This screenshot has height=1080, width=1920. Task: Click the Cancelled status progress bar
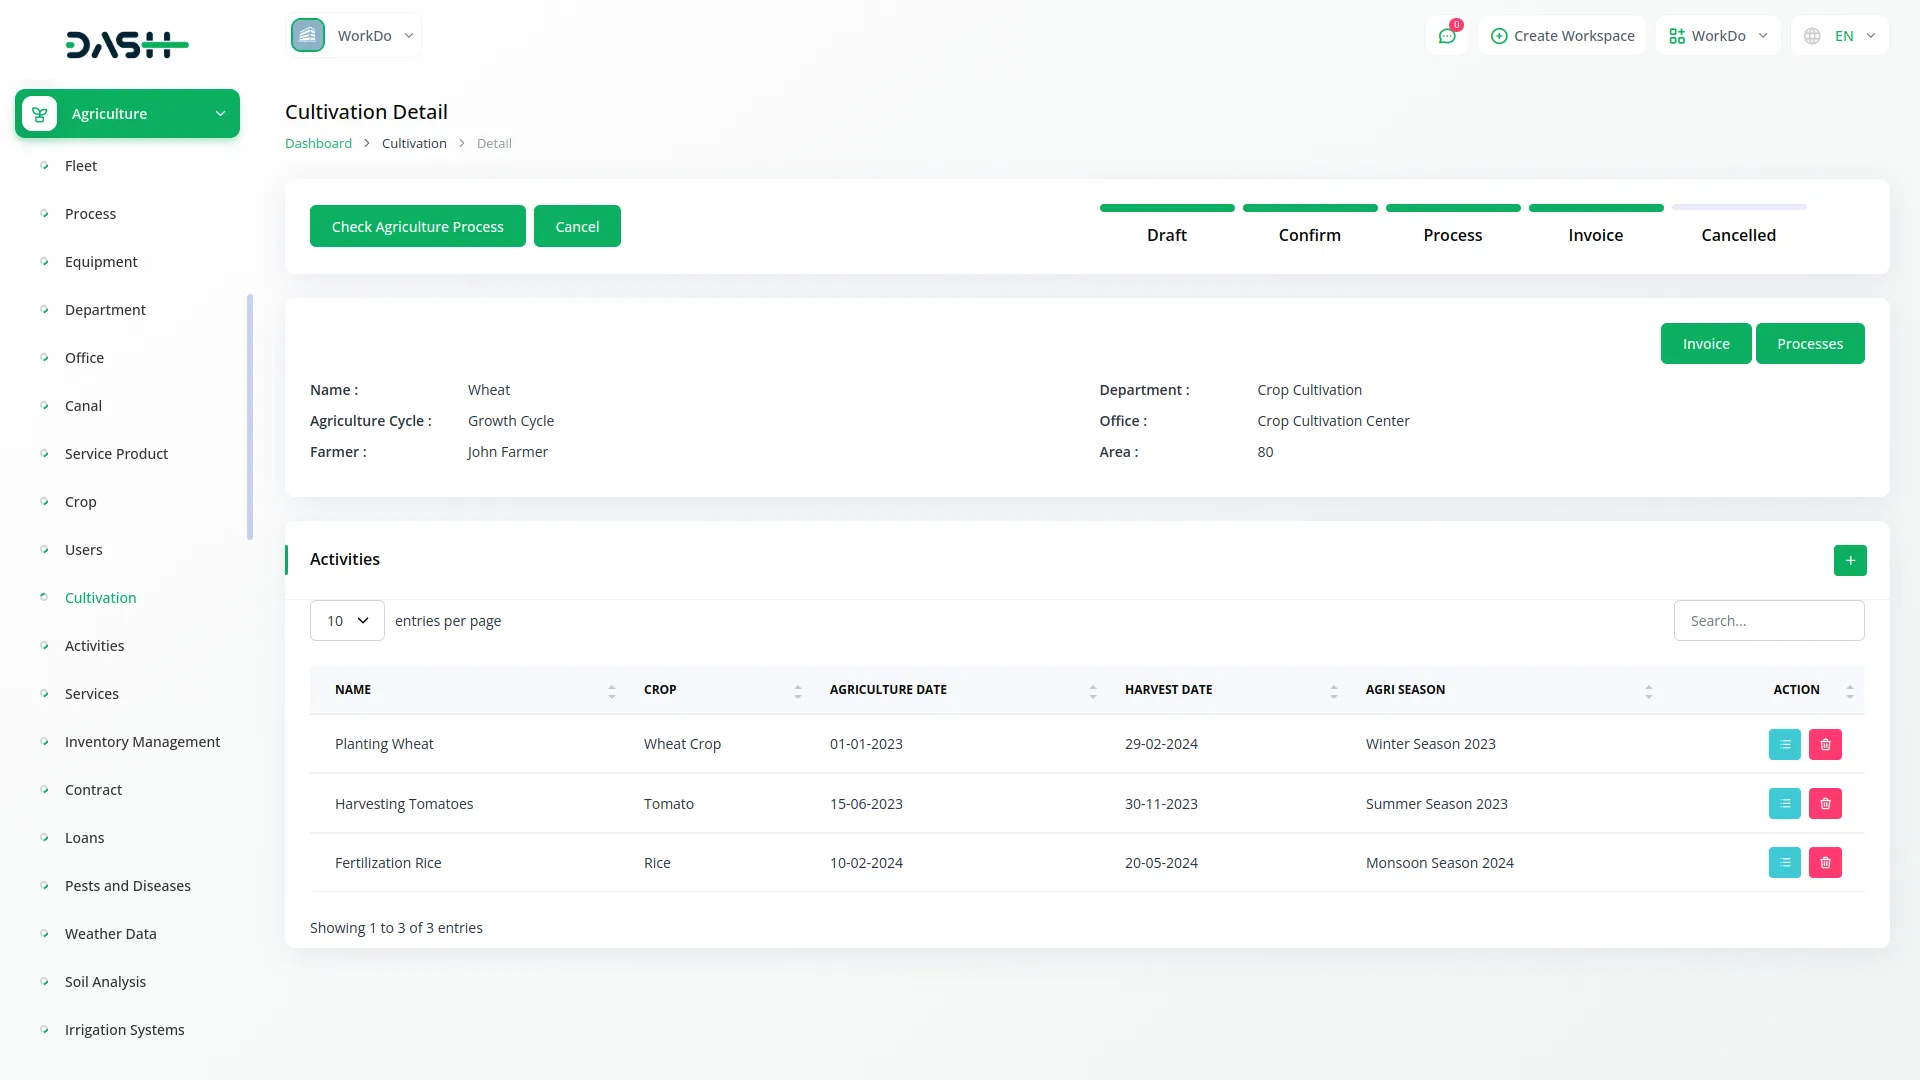tap(1738, 208)
